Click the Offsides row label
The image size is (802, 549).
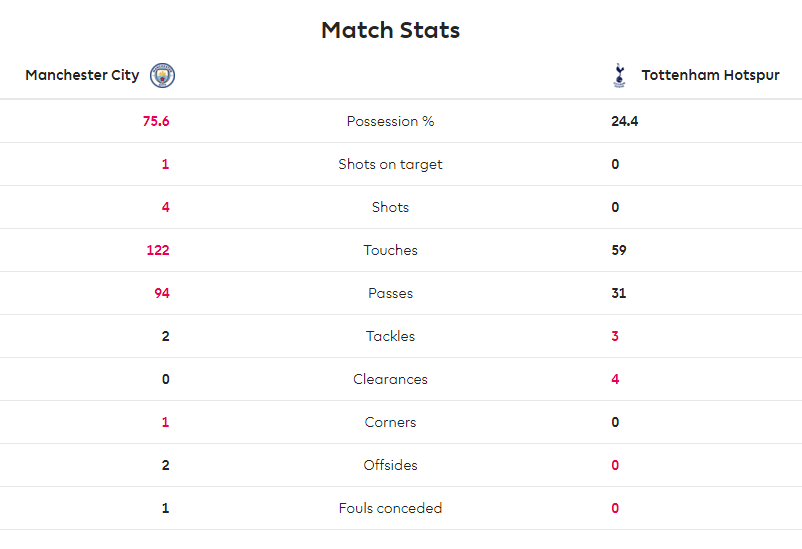click(x=390, y=465)
